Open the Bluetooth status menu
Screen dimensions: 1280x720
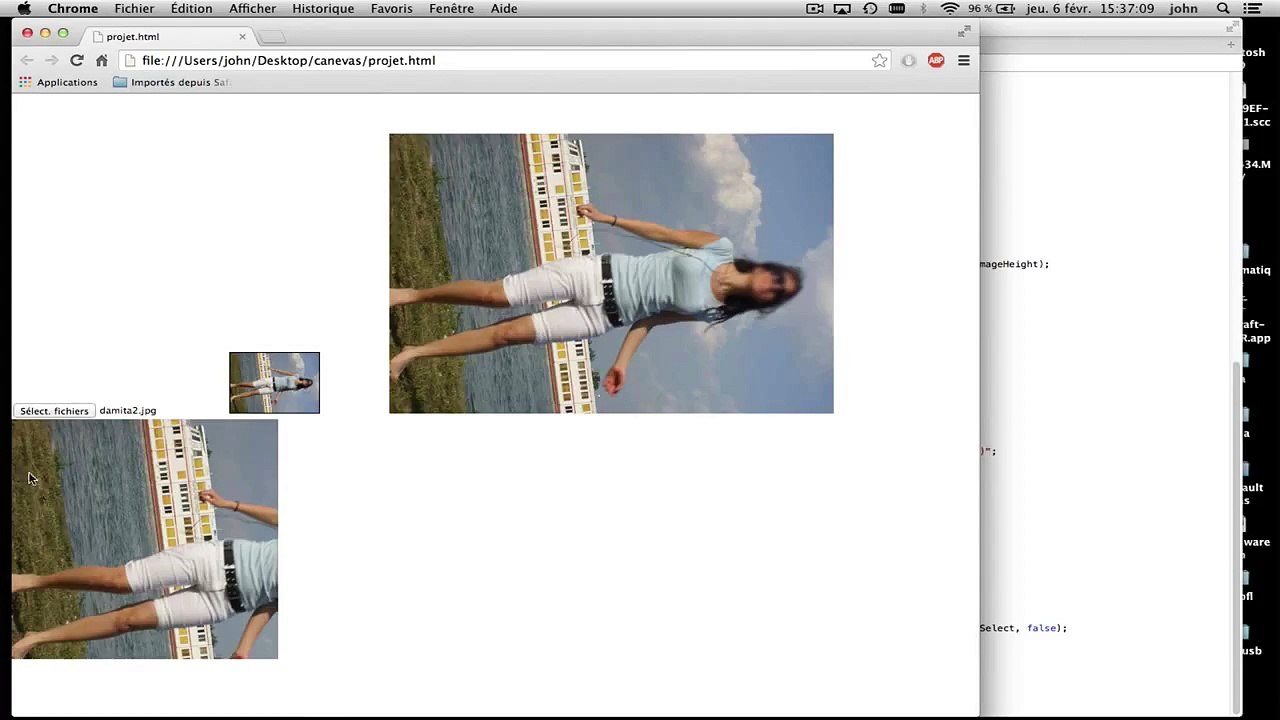923,9
